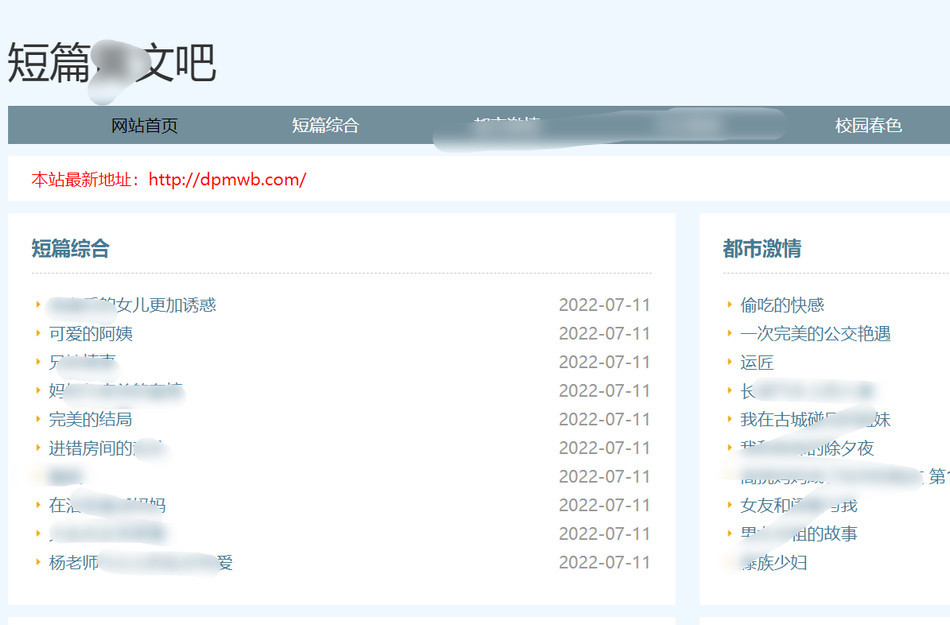Select the 都市激情 section heading
Screen dimensions: 950x625
coord(761,249)
